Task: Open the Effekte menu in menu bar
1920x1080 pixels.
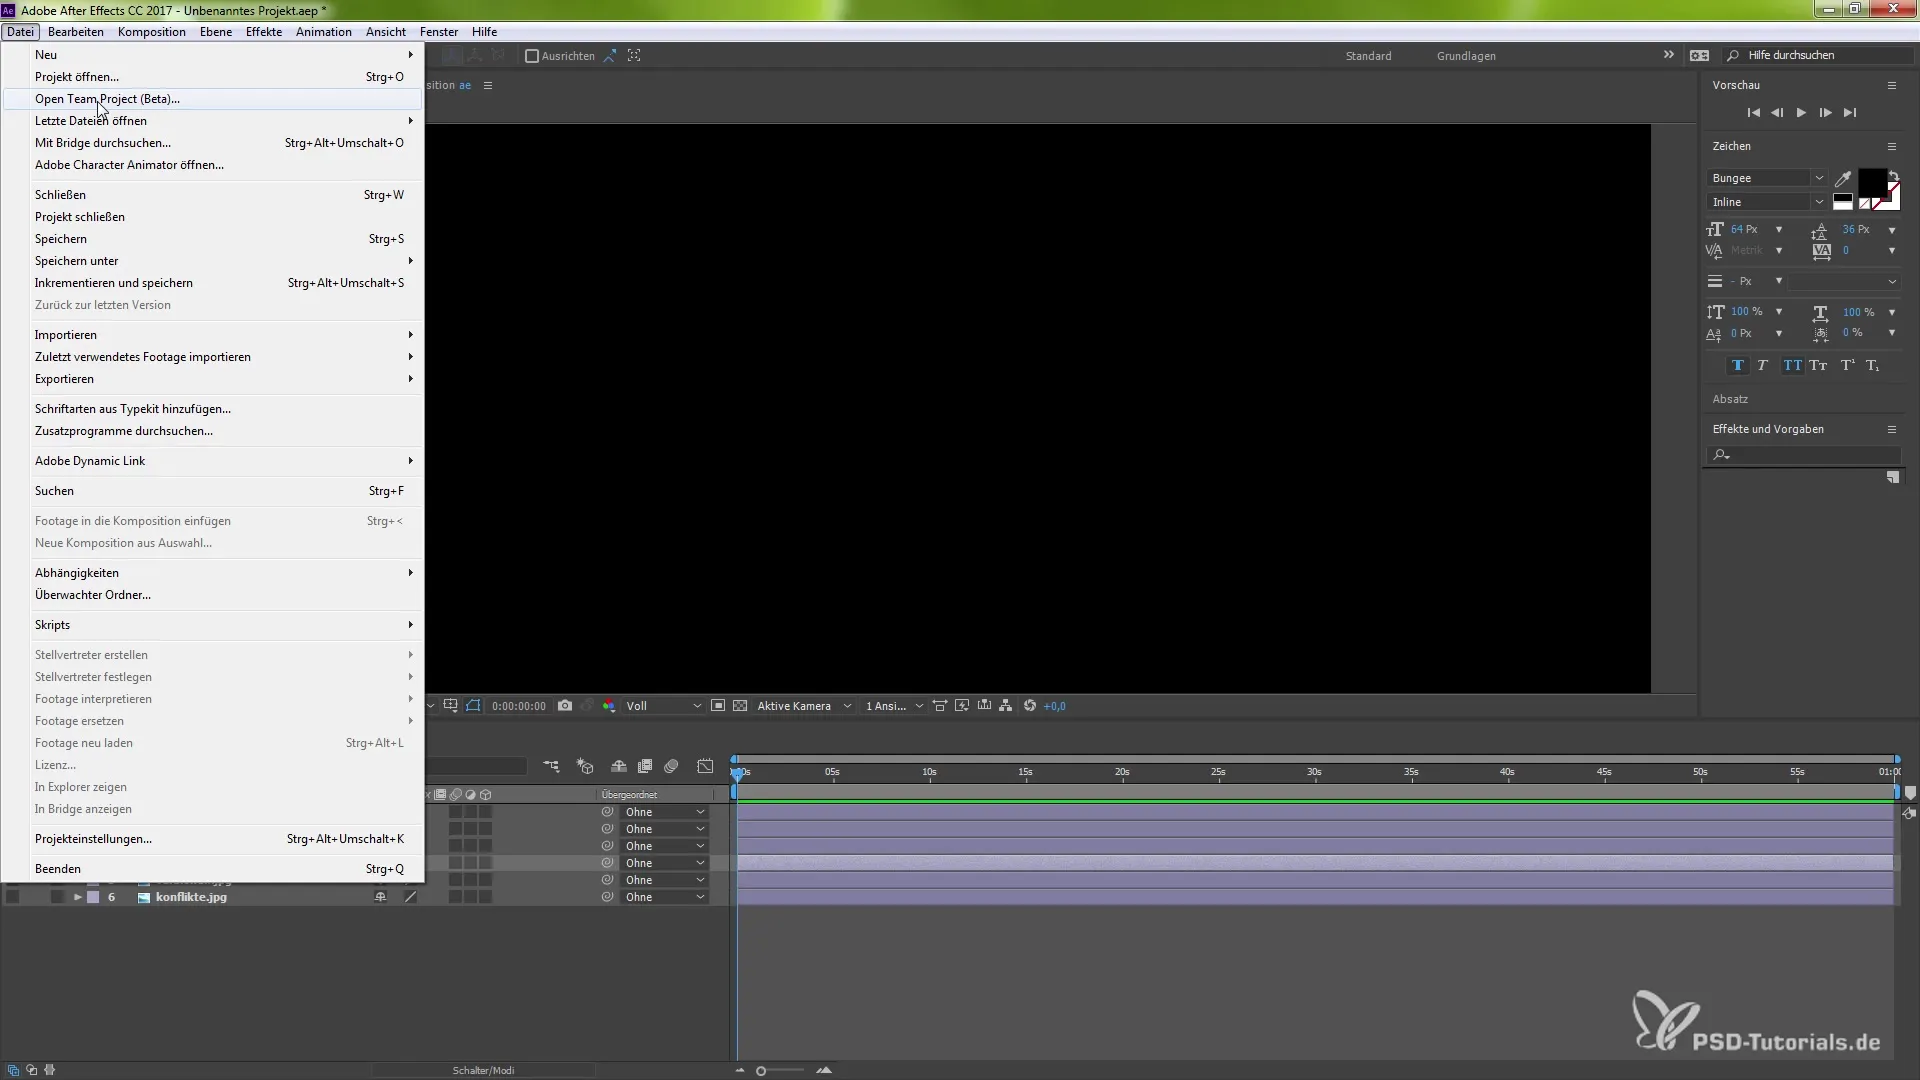Action: pyautogui.click(x=264, y=32)
